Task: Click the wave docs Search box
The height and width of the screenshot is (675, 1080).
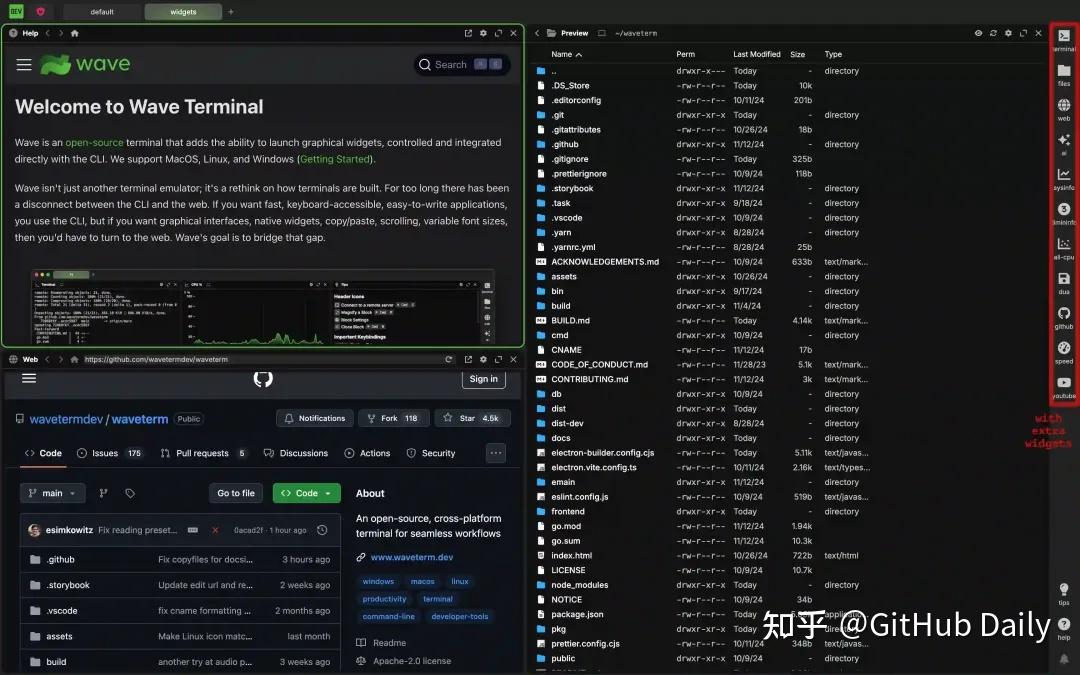Action: tap(461, 65)
